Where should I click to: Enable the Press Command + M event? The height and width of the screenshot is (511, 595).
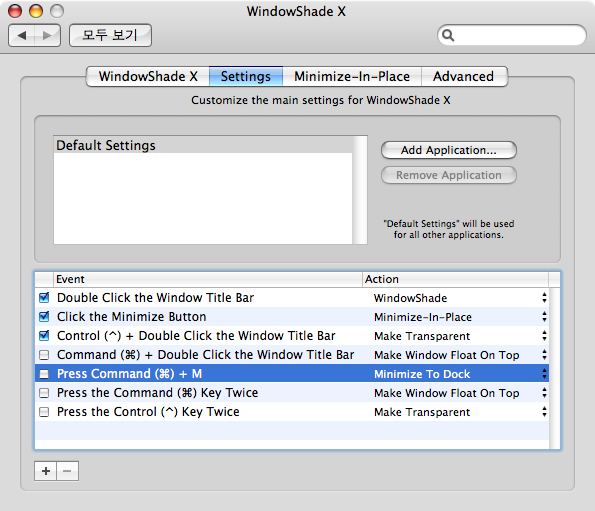(x=44, y=374)
